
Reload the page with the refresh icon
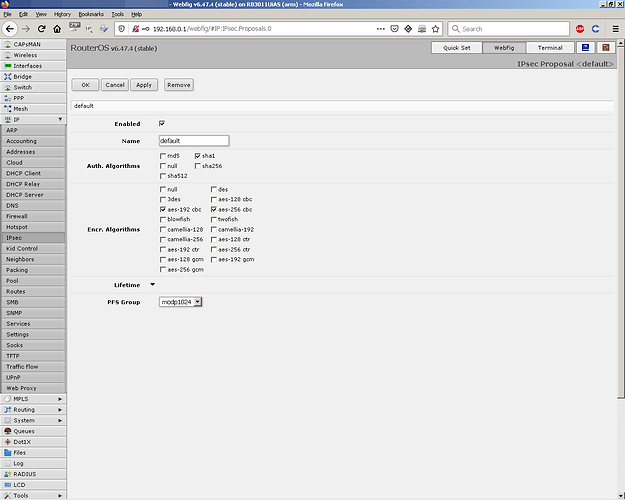pyautogui.click(x=41, y=29)
